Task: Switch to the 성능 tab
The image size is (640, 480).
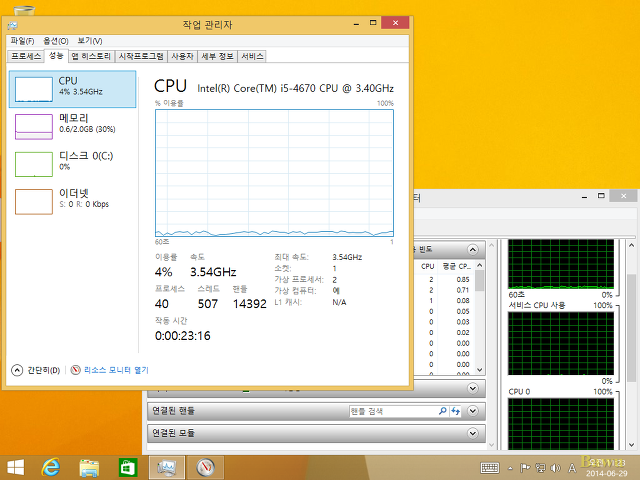Action: (x=56, y=56)
